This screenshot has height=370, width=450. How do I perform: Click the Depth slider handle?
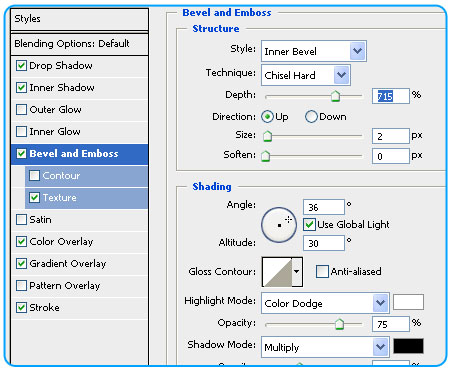tap(335, 96)
